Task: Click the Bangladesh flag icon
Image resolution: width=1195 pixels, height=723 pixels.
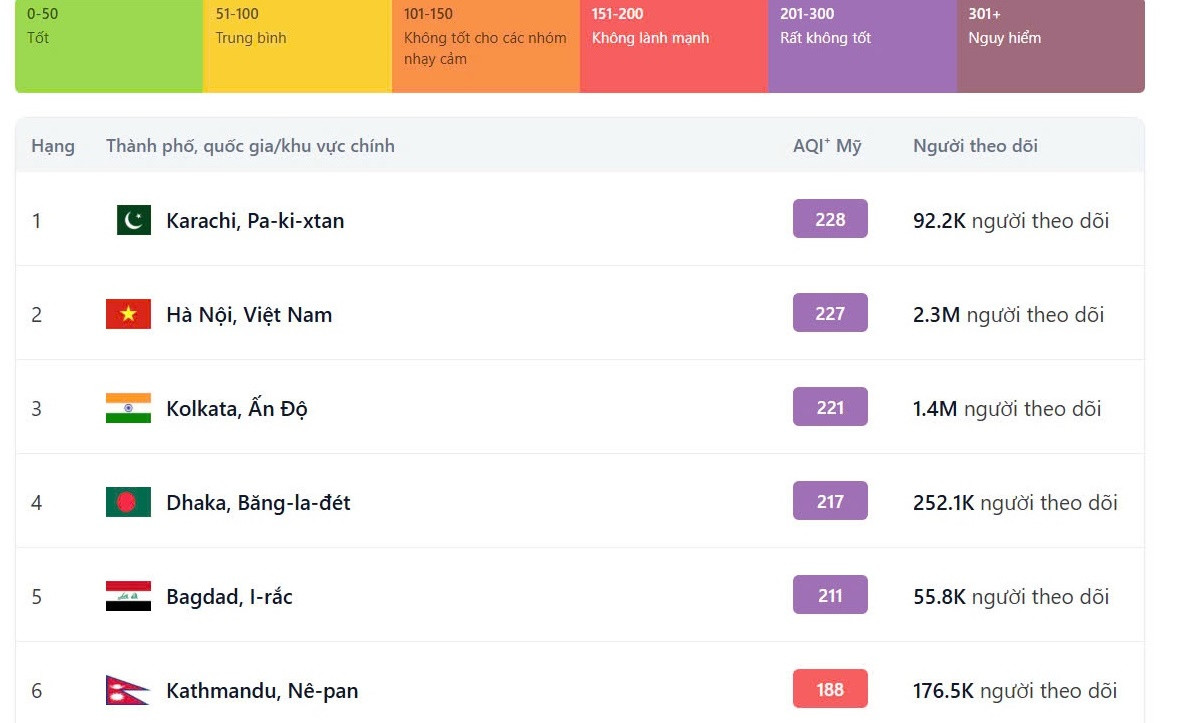Action: pyautogui.click(x=128, y=502)
